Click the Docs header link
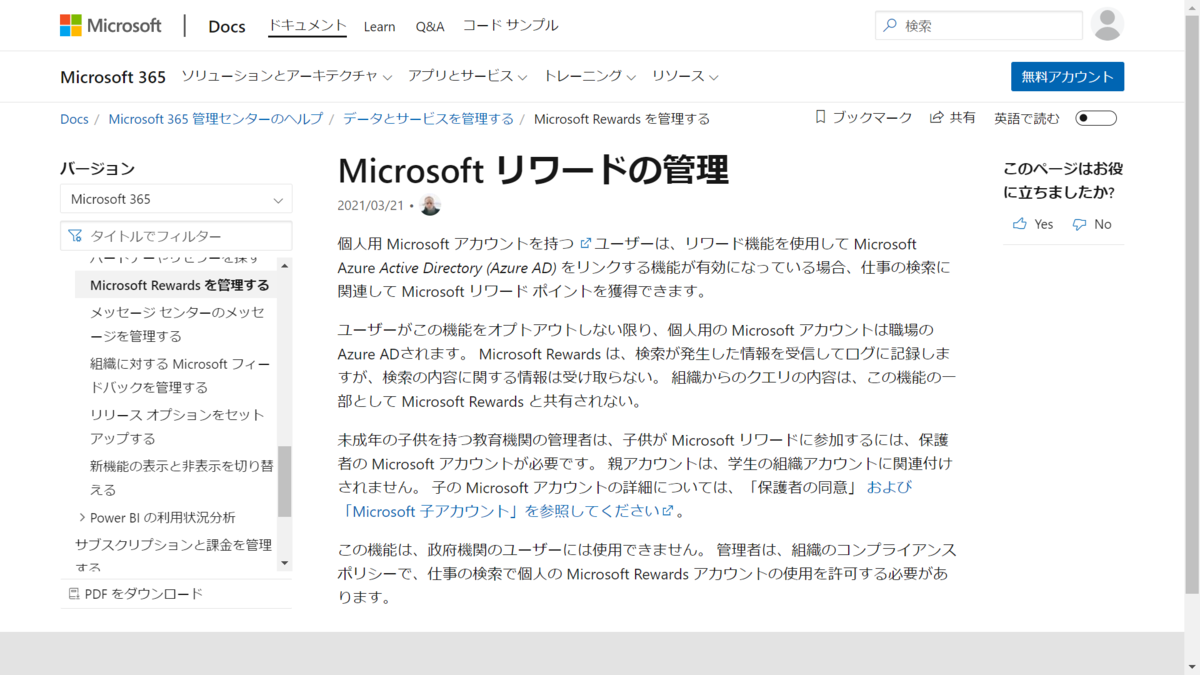 tap(227, 26)
